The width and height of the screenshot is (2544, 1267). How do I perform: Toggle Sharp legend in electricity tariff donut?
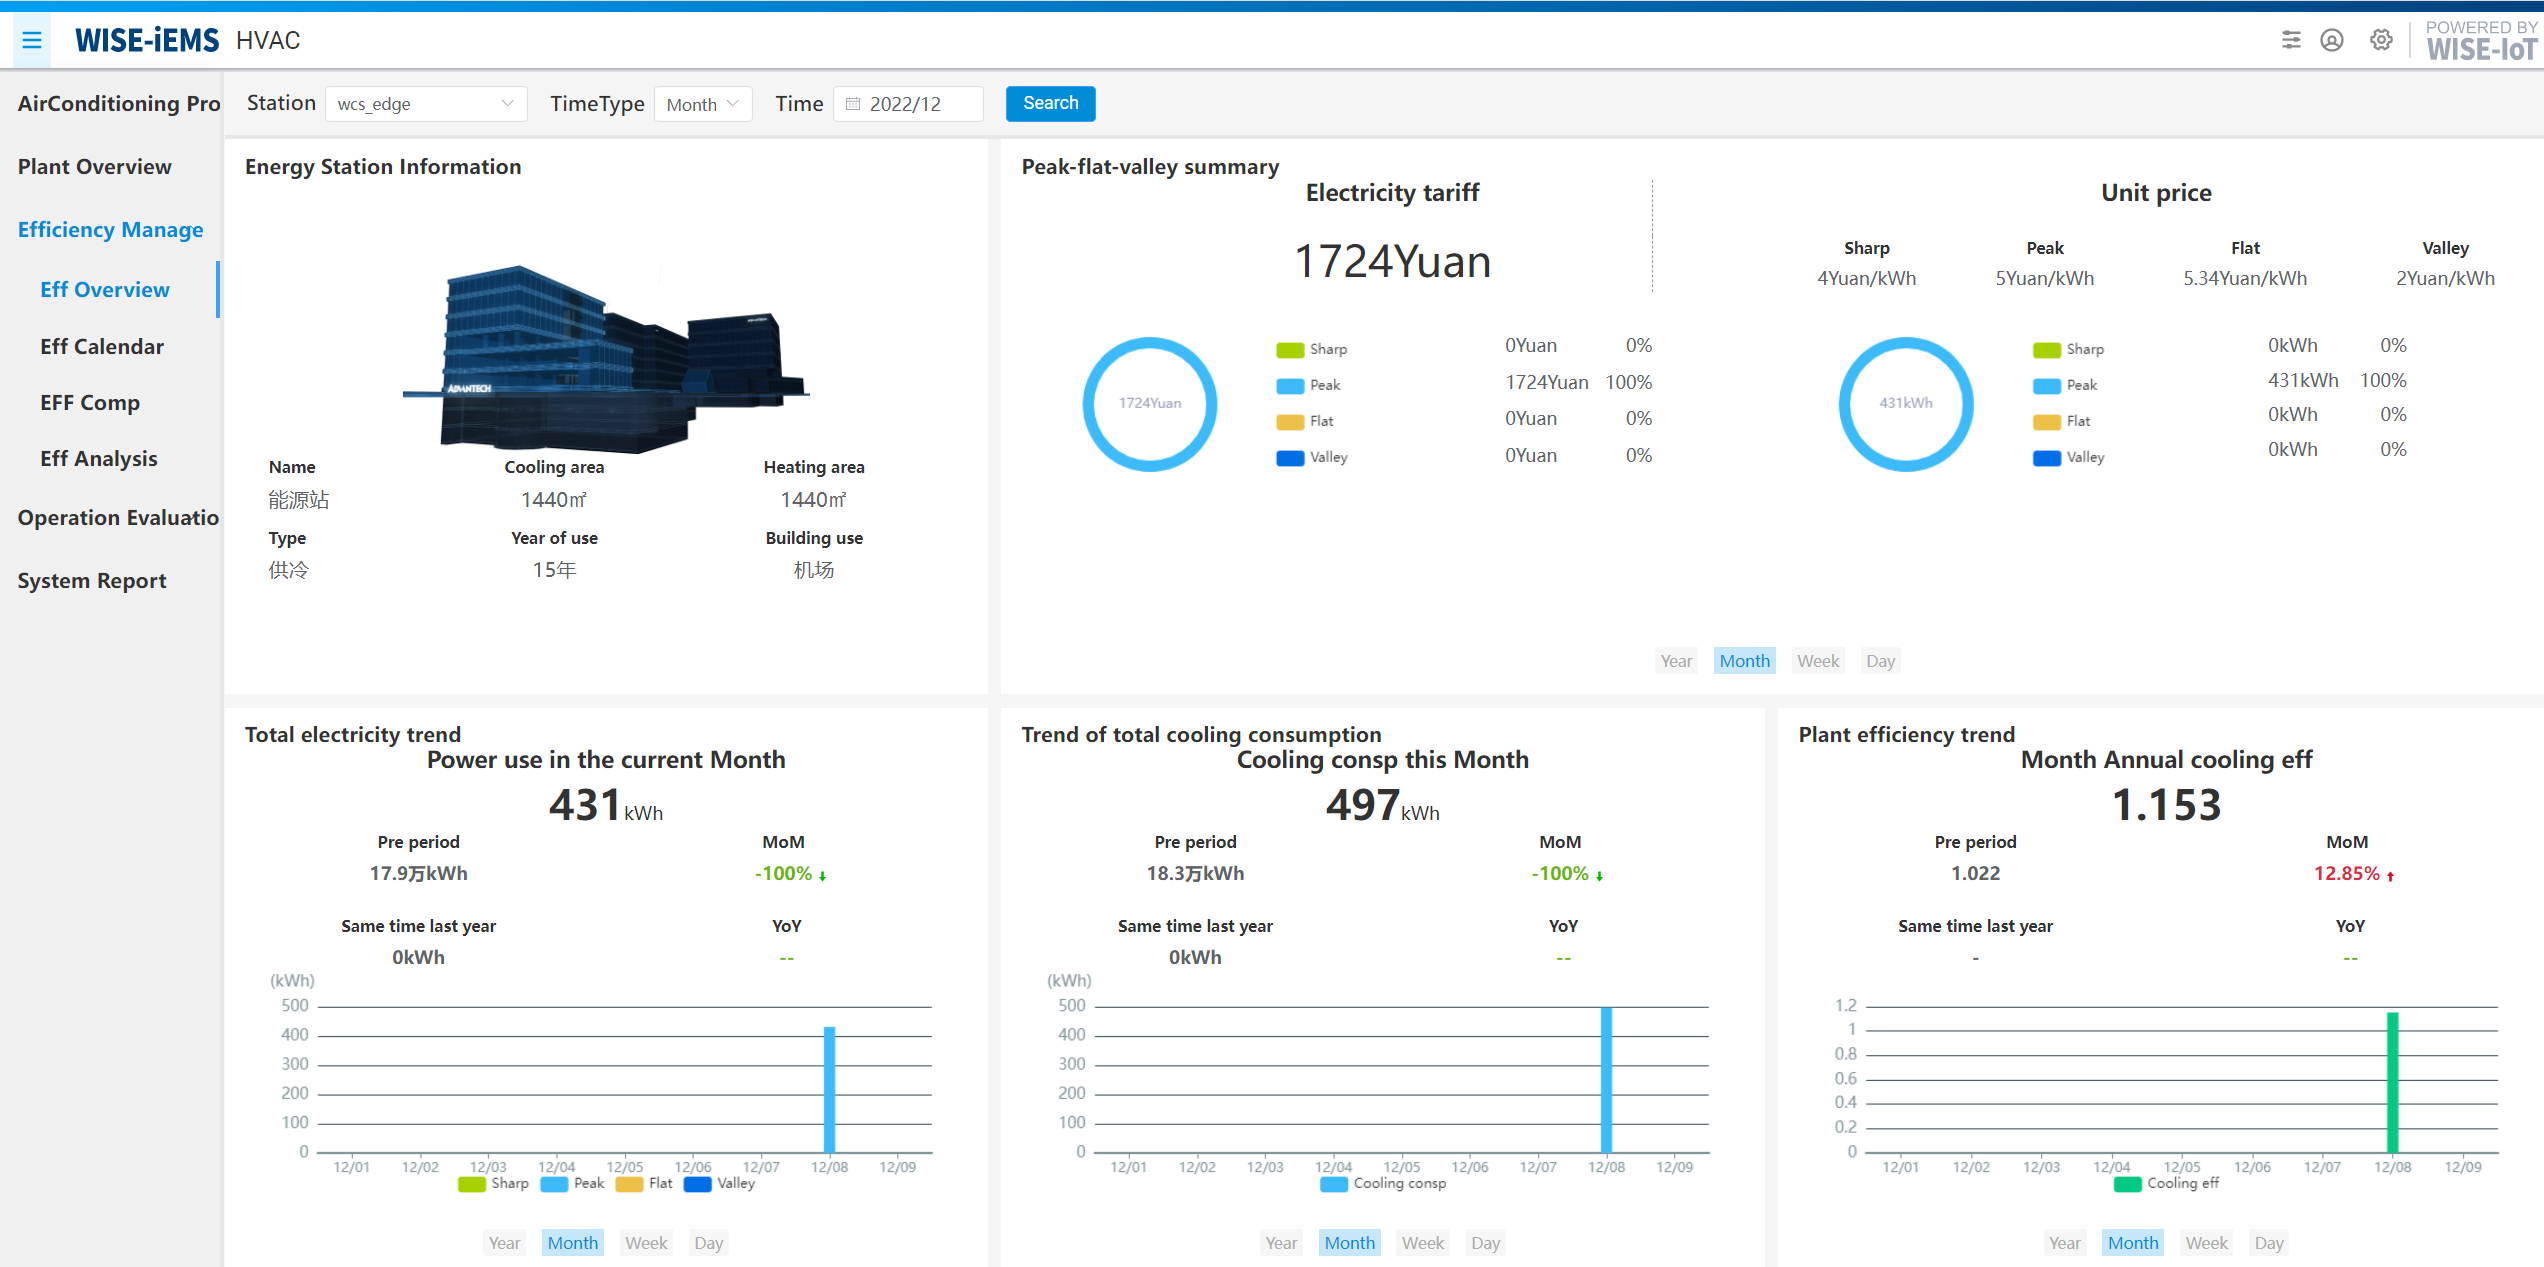(x=1312, y=349)
